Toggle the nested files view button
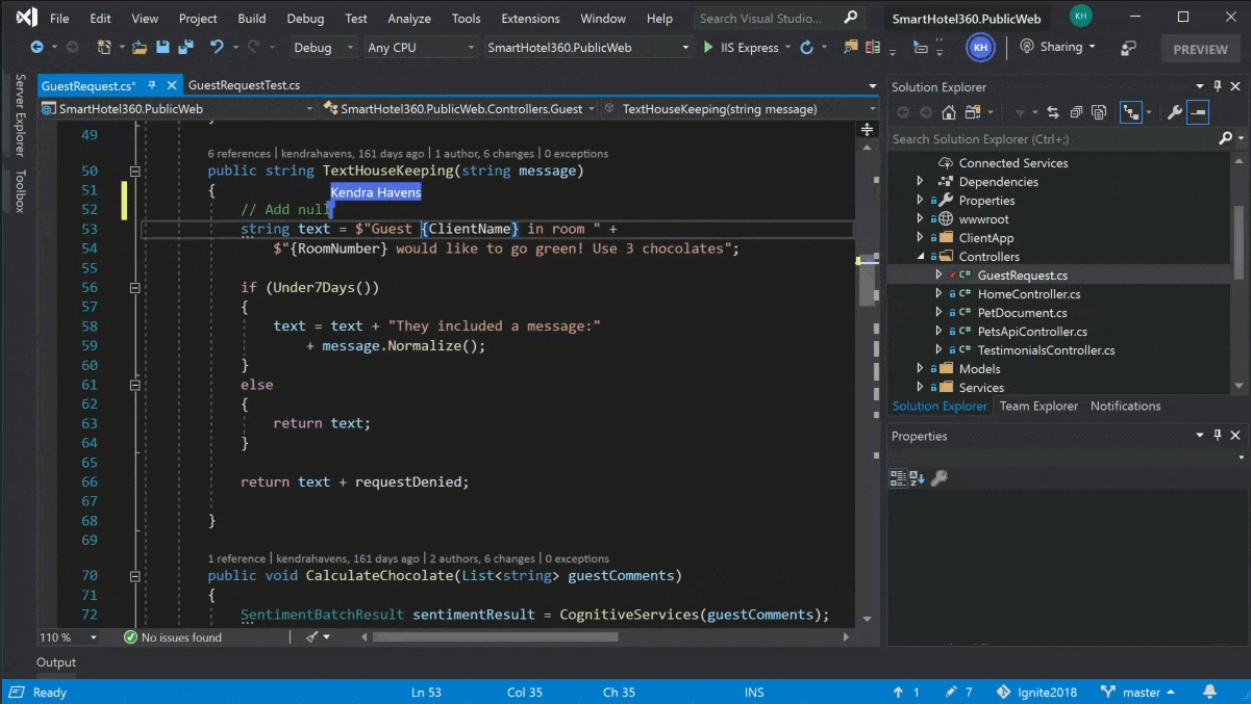The width and height of the screenshot is (1251, 704). tap(1131, 113)
